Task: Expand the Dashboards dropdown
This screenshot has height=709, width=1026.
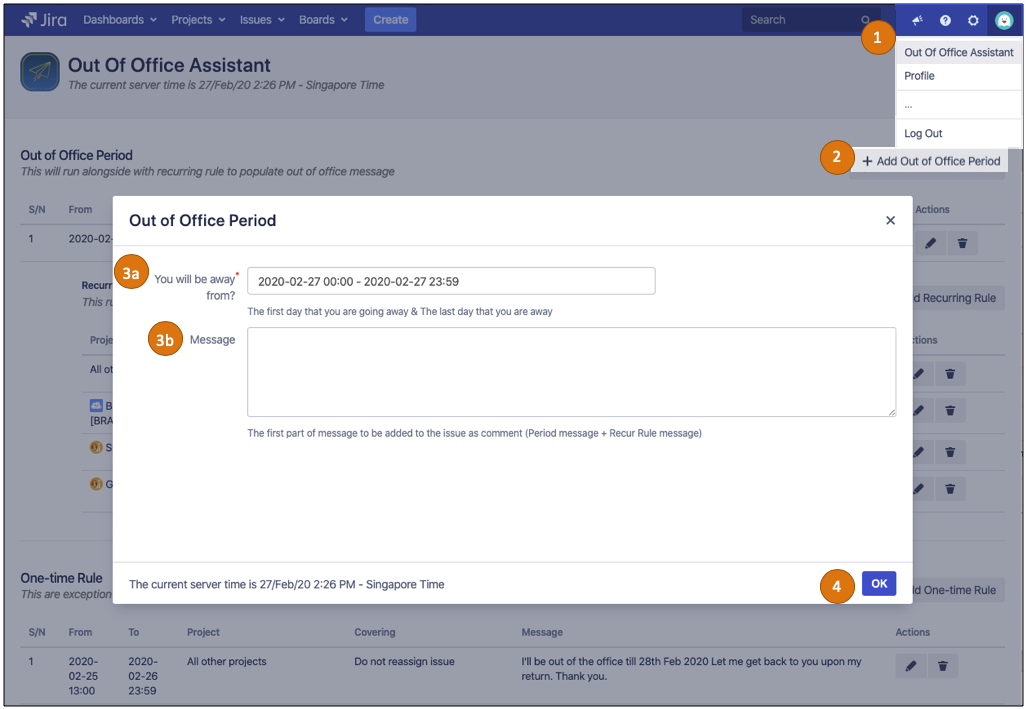Action: (120, 20)
